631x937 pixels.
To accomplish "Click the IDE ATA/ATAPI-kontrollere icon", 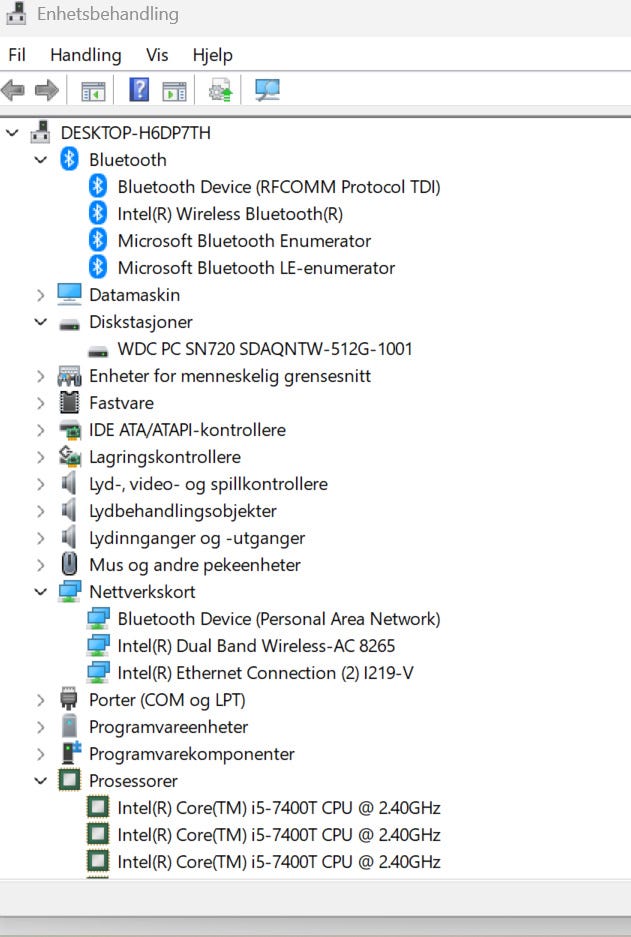I will (69, 430).
